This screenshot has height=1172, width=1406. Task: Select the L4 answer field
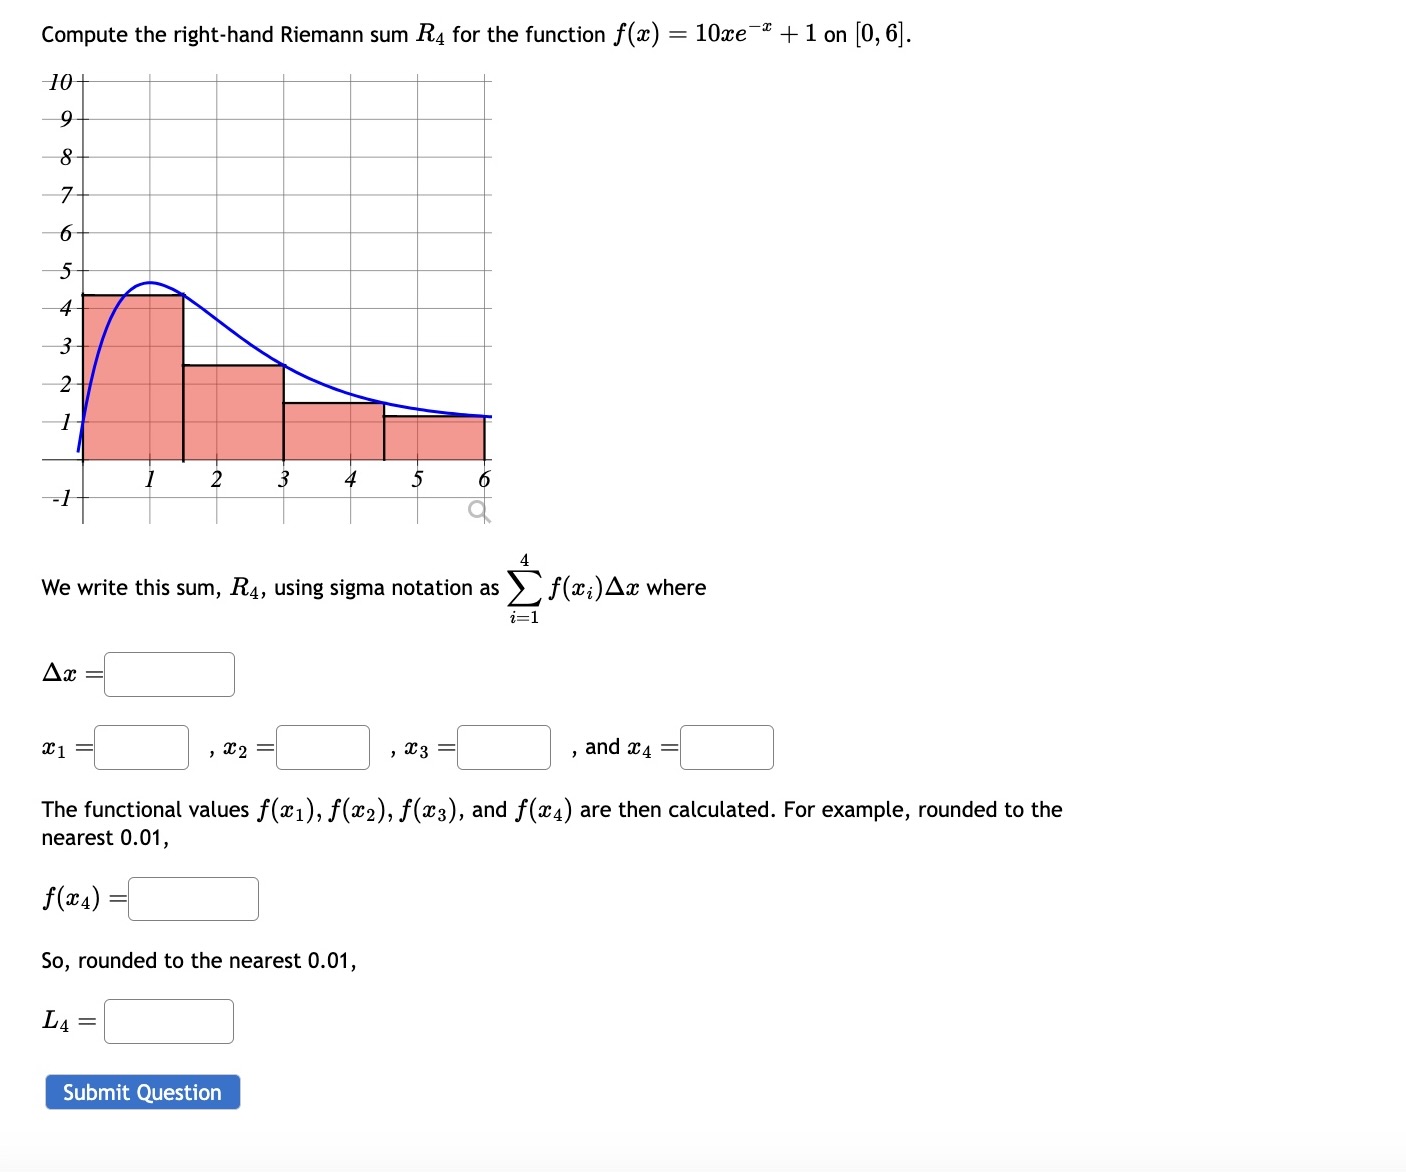tap(168, 1020)
